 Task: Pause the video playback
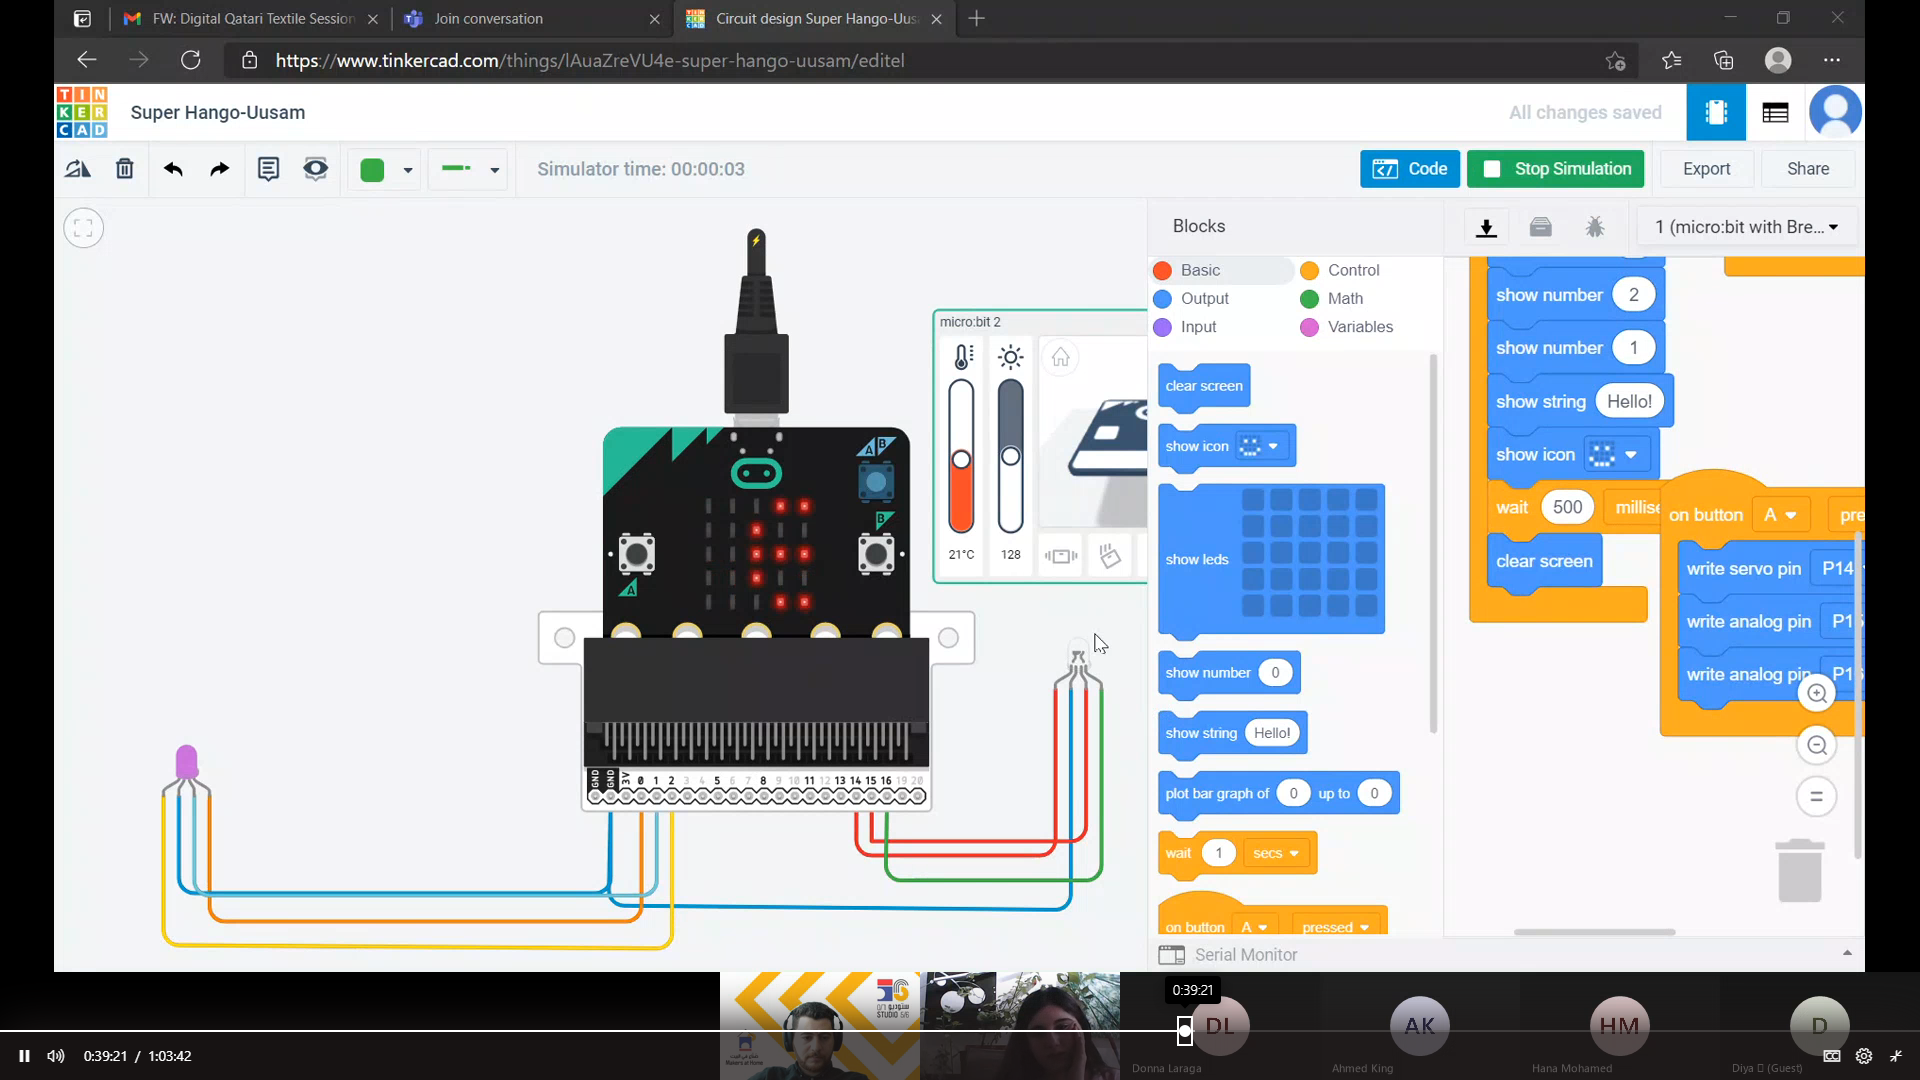(24, 1056)
